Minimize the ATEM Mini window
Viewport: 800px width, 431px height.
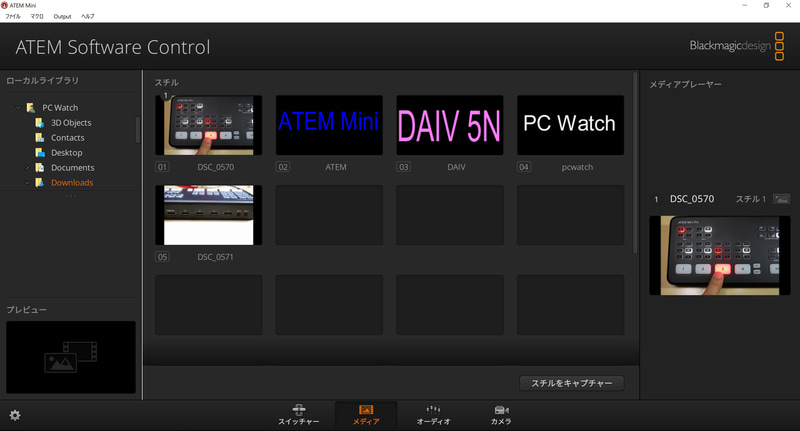tap(744, 5)
